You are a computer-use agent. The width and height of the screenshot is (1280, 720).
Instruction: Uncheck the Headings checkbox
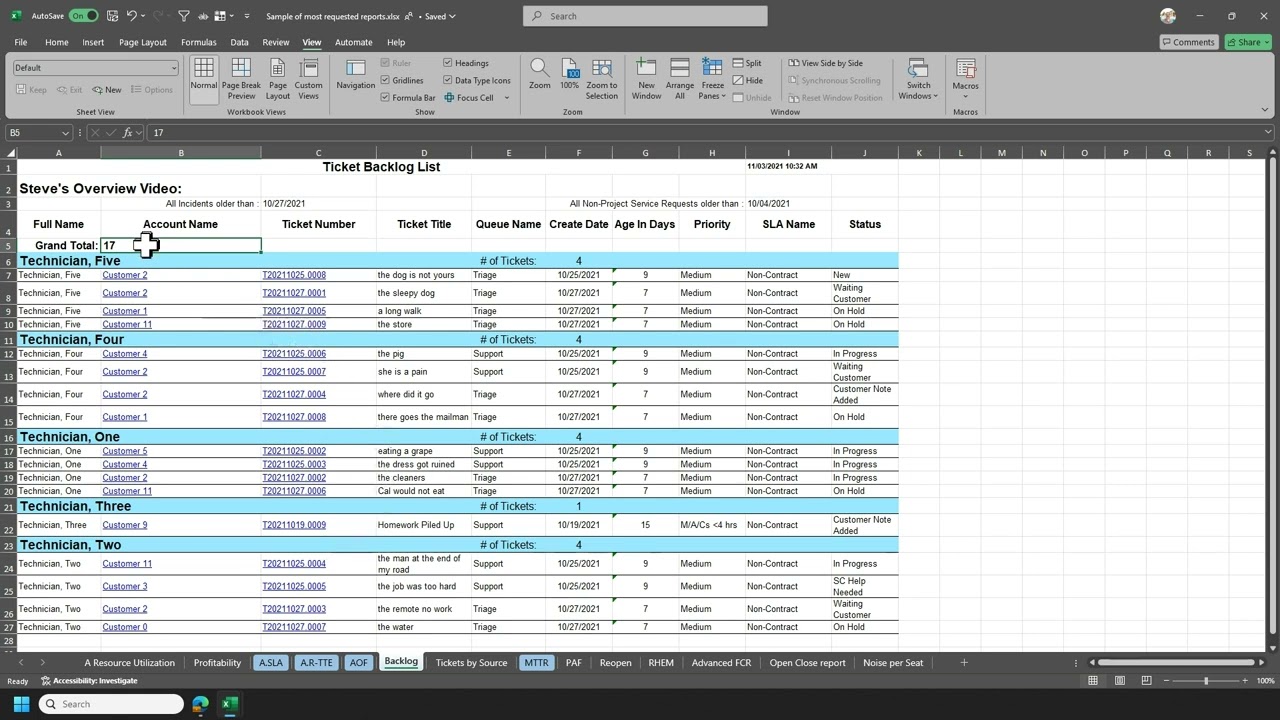pyautogui.click(x=447, y=63)
